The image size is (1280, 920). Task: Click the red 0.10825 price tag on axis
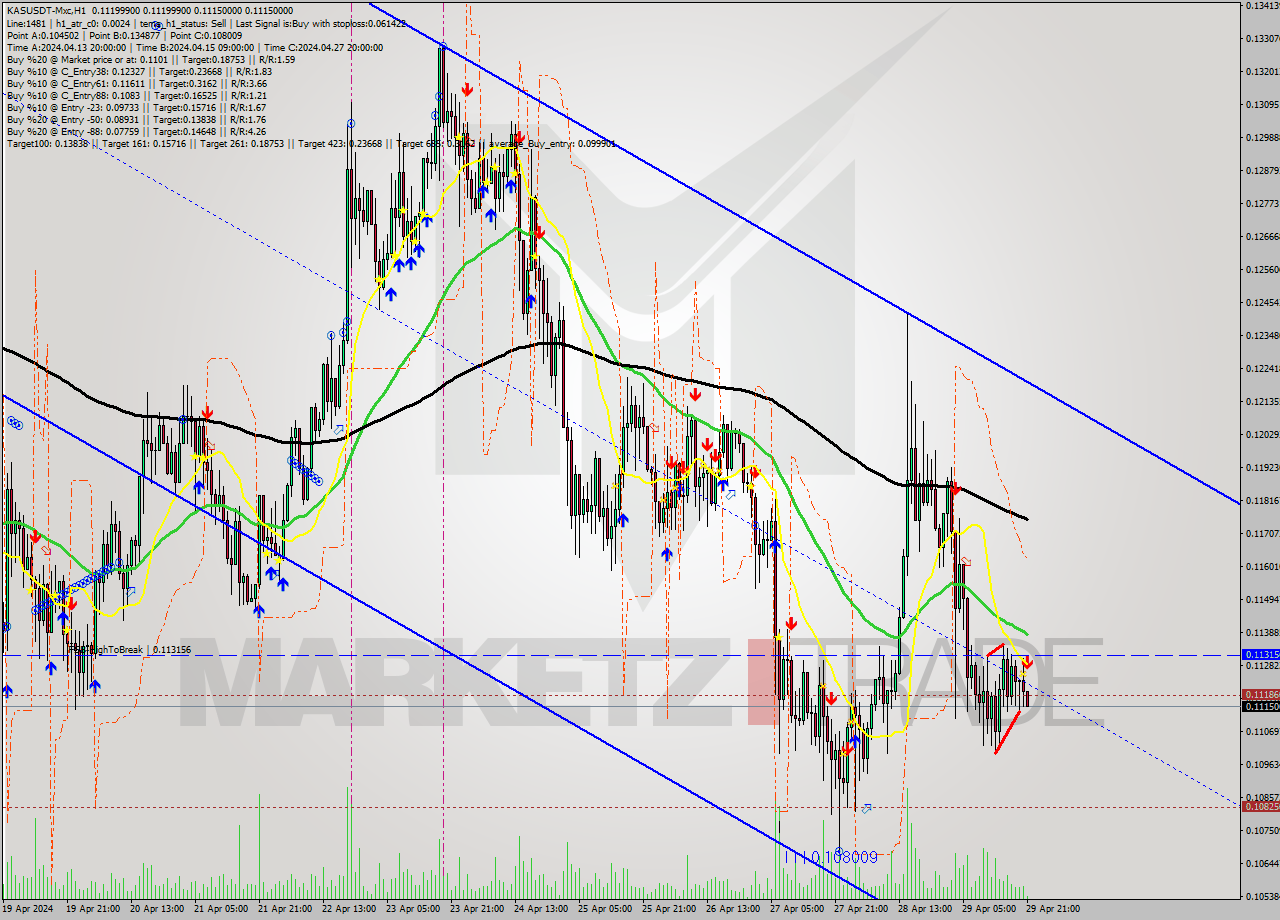1260,806
